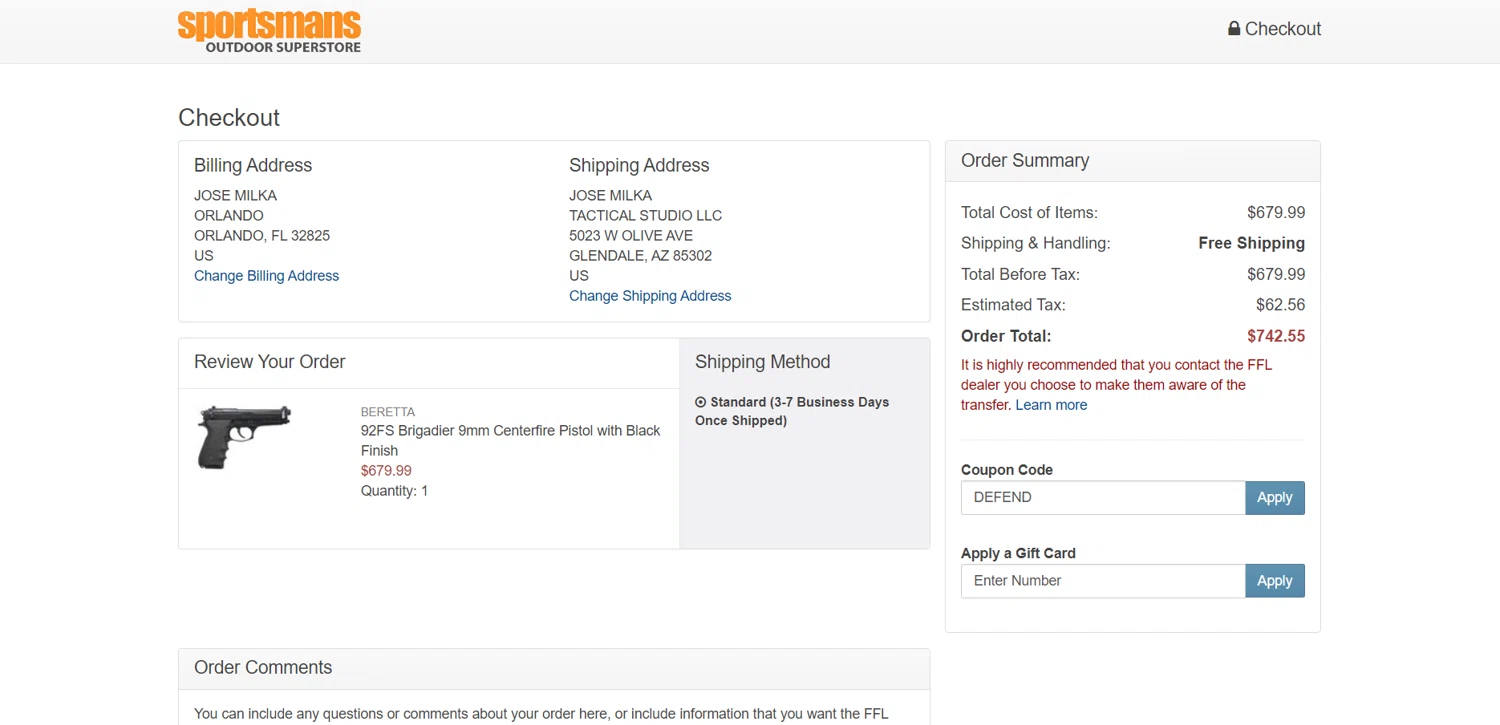Image resolution: width=1500 pixels, height=725 pixels.
Task: Select the Standard shipping radio button
Action: pos(701,402)
